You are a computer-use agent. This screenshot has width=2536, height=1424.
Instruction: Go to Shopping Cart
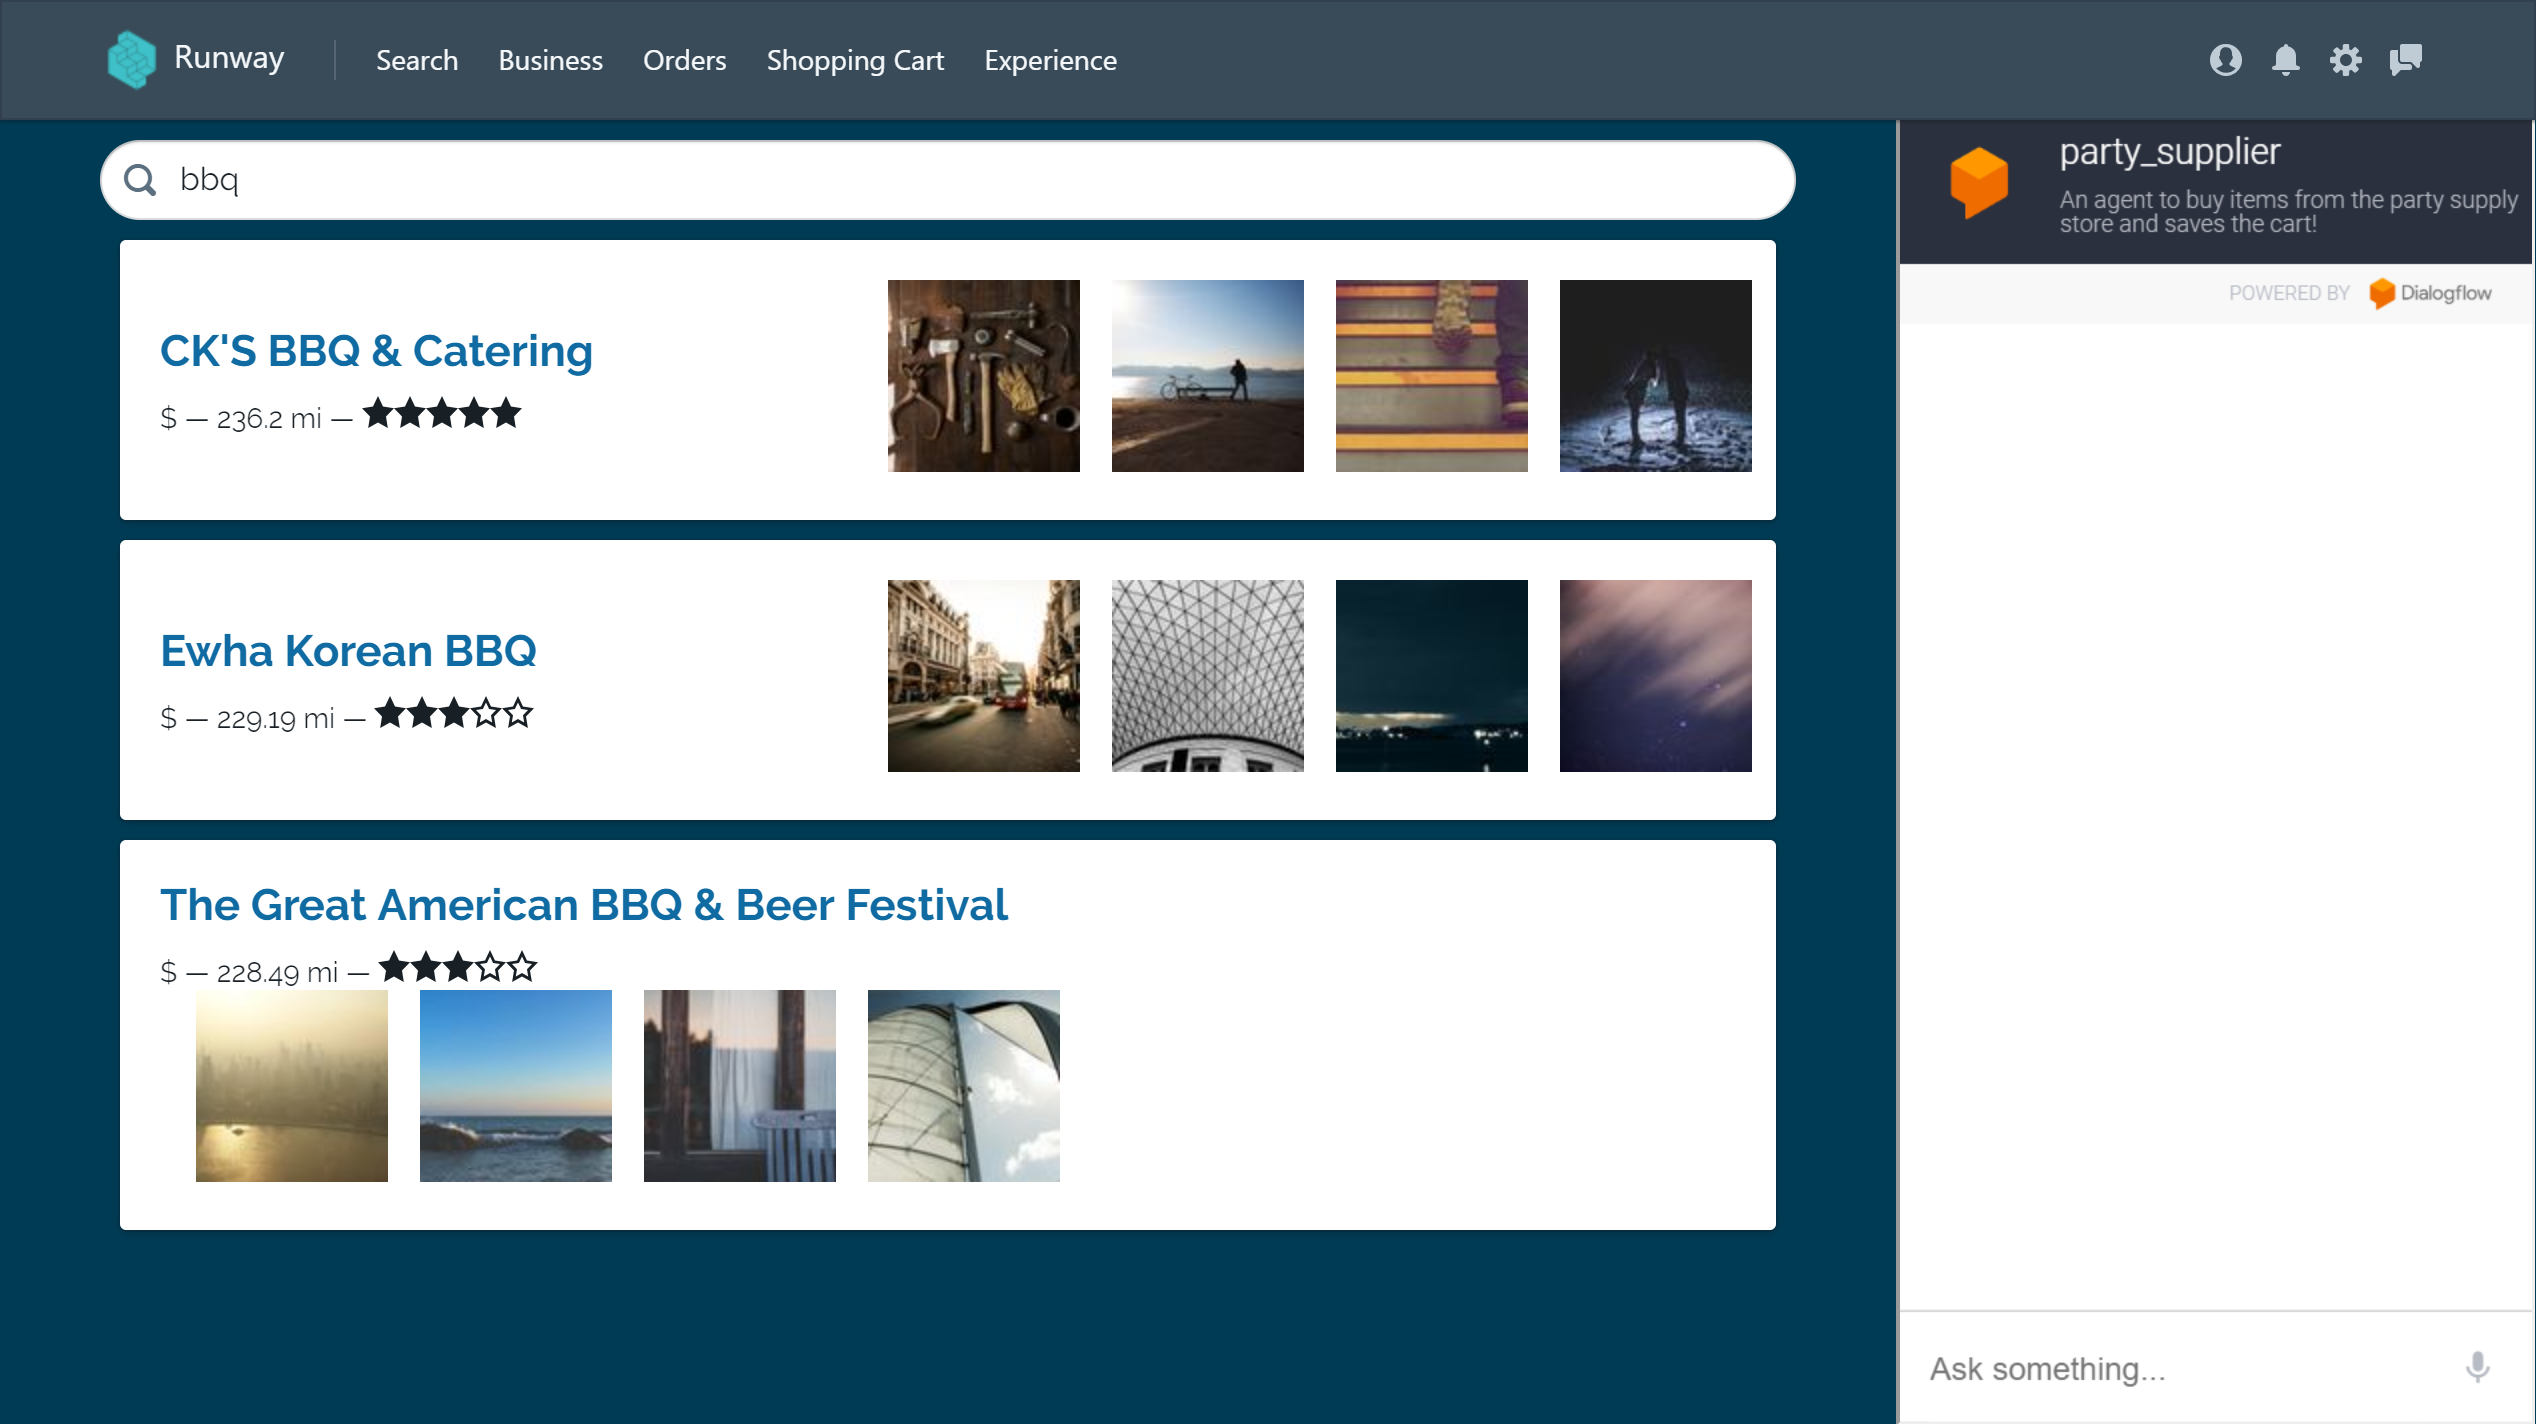point(855,60)
